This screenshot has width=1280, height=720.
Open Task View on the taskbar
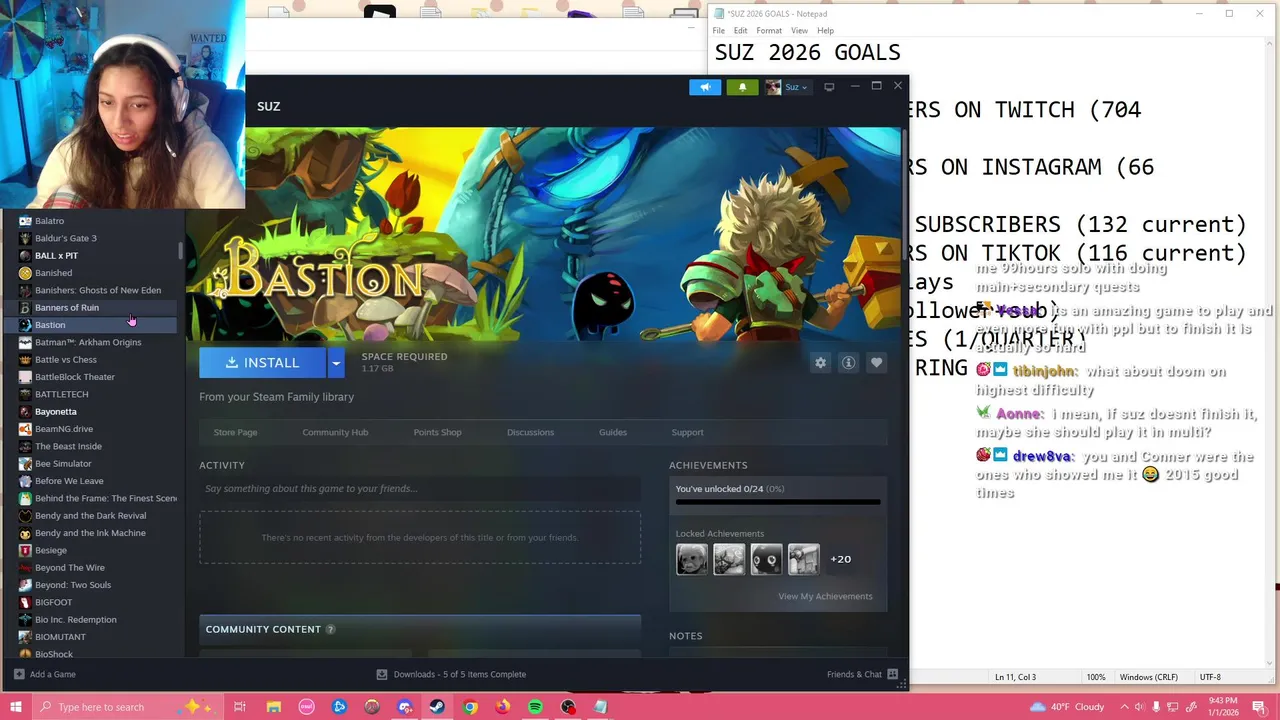(x=240, y=707)
